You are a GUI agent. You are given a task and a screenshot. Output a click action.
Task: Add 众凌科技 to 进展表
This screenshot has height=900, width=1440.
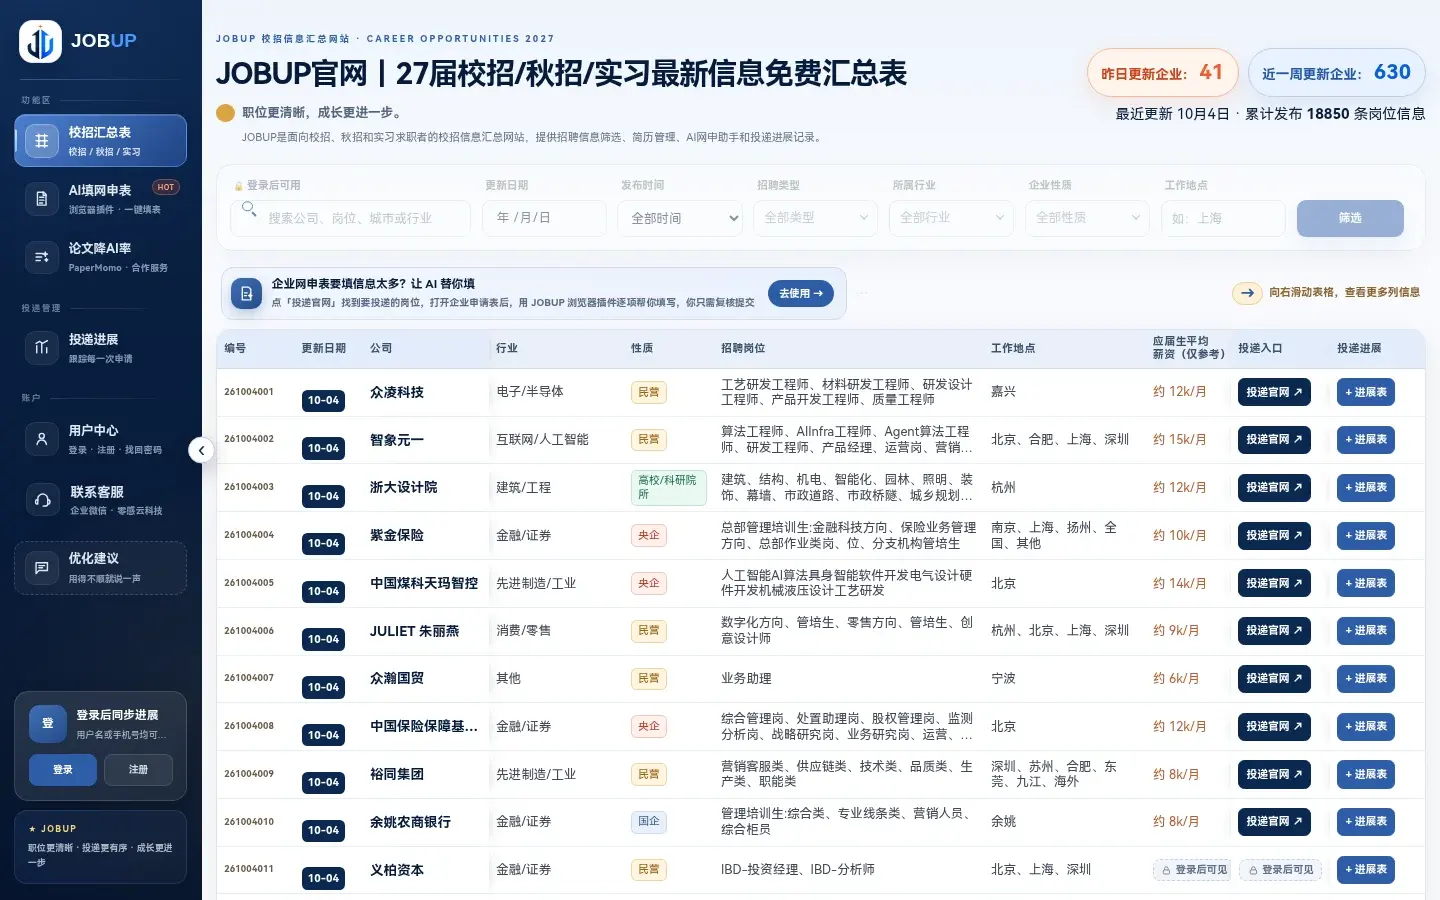(x=1366, y=392)
